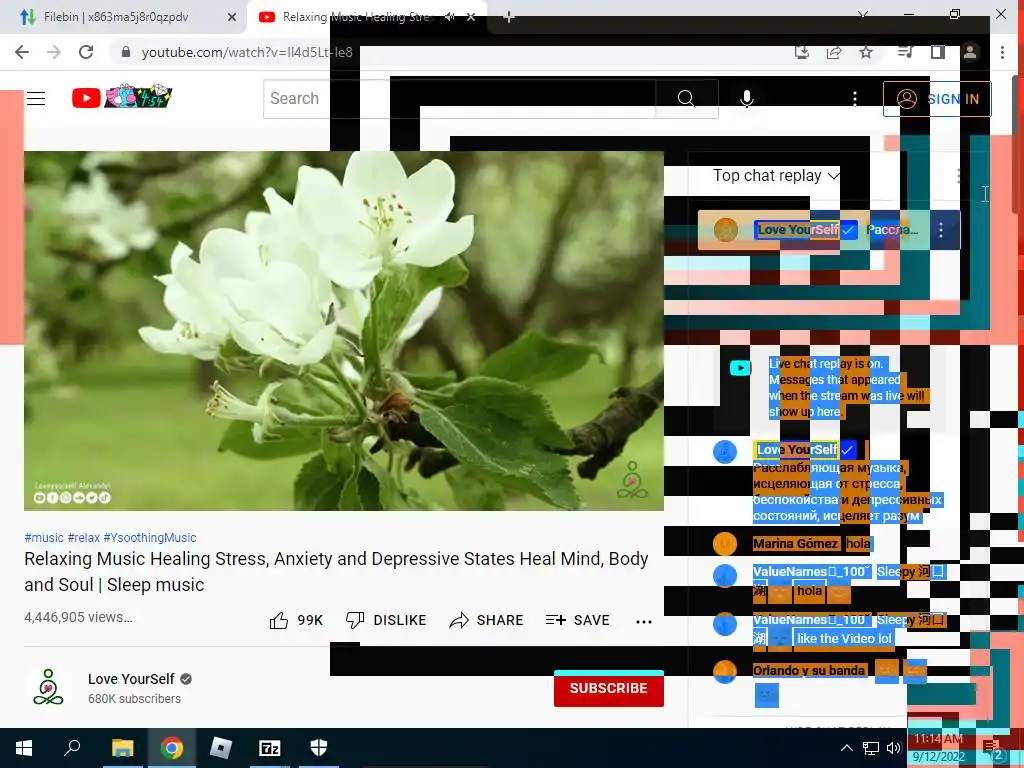Open options on pinned Love YourSelf message

(940, 230)
